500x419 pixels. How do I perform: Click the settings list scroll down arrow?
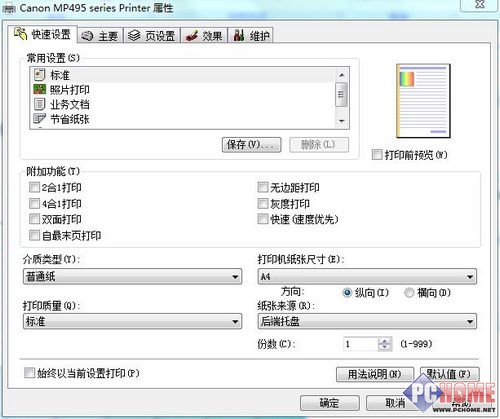(x=342, y=121)
